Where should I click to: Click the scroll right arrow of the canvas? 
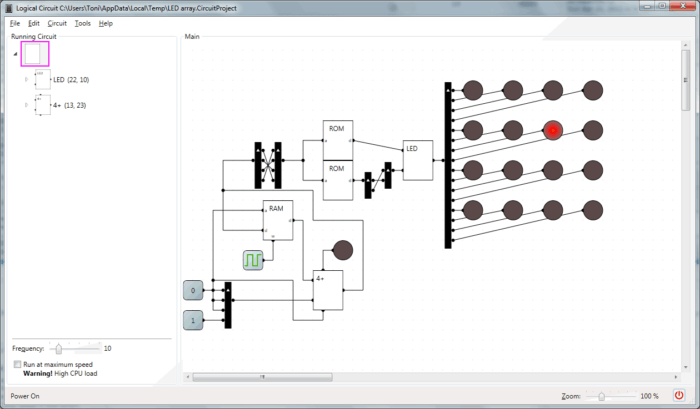675,377
